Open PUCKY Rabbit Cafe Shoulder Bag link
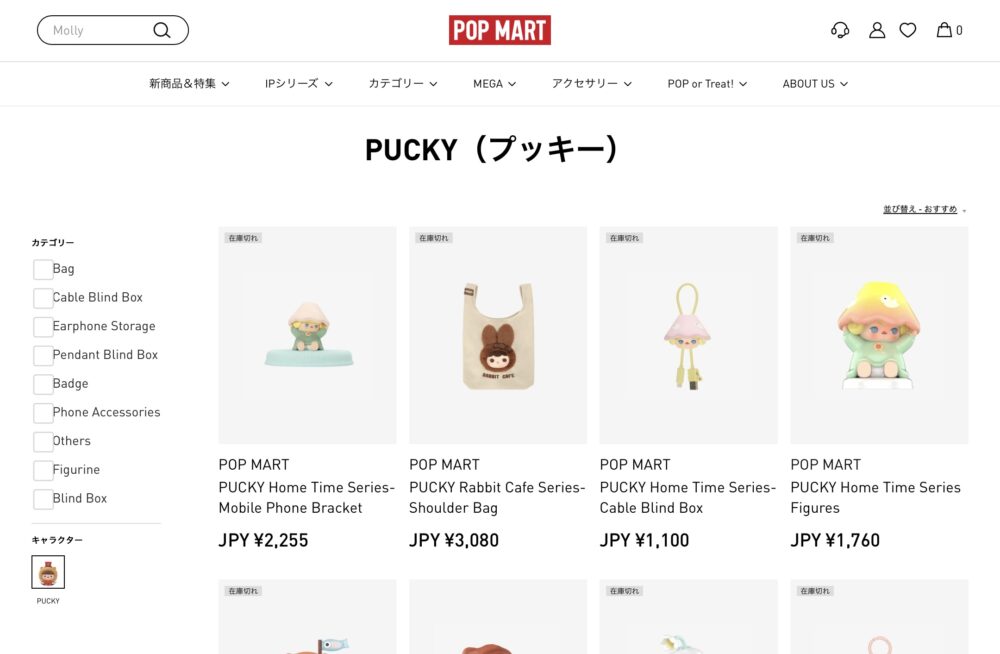 pos(497,498)
